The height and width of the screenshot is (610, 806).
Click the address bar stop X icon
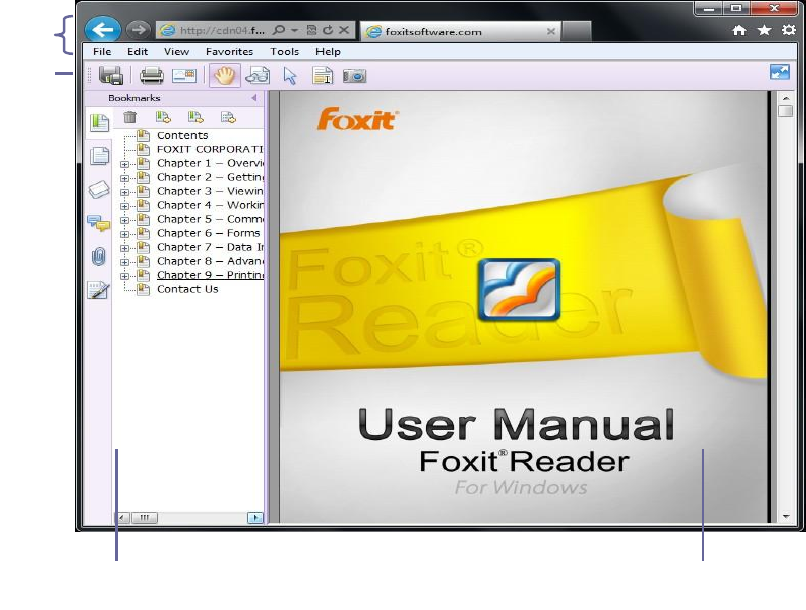click(344, 30)
